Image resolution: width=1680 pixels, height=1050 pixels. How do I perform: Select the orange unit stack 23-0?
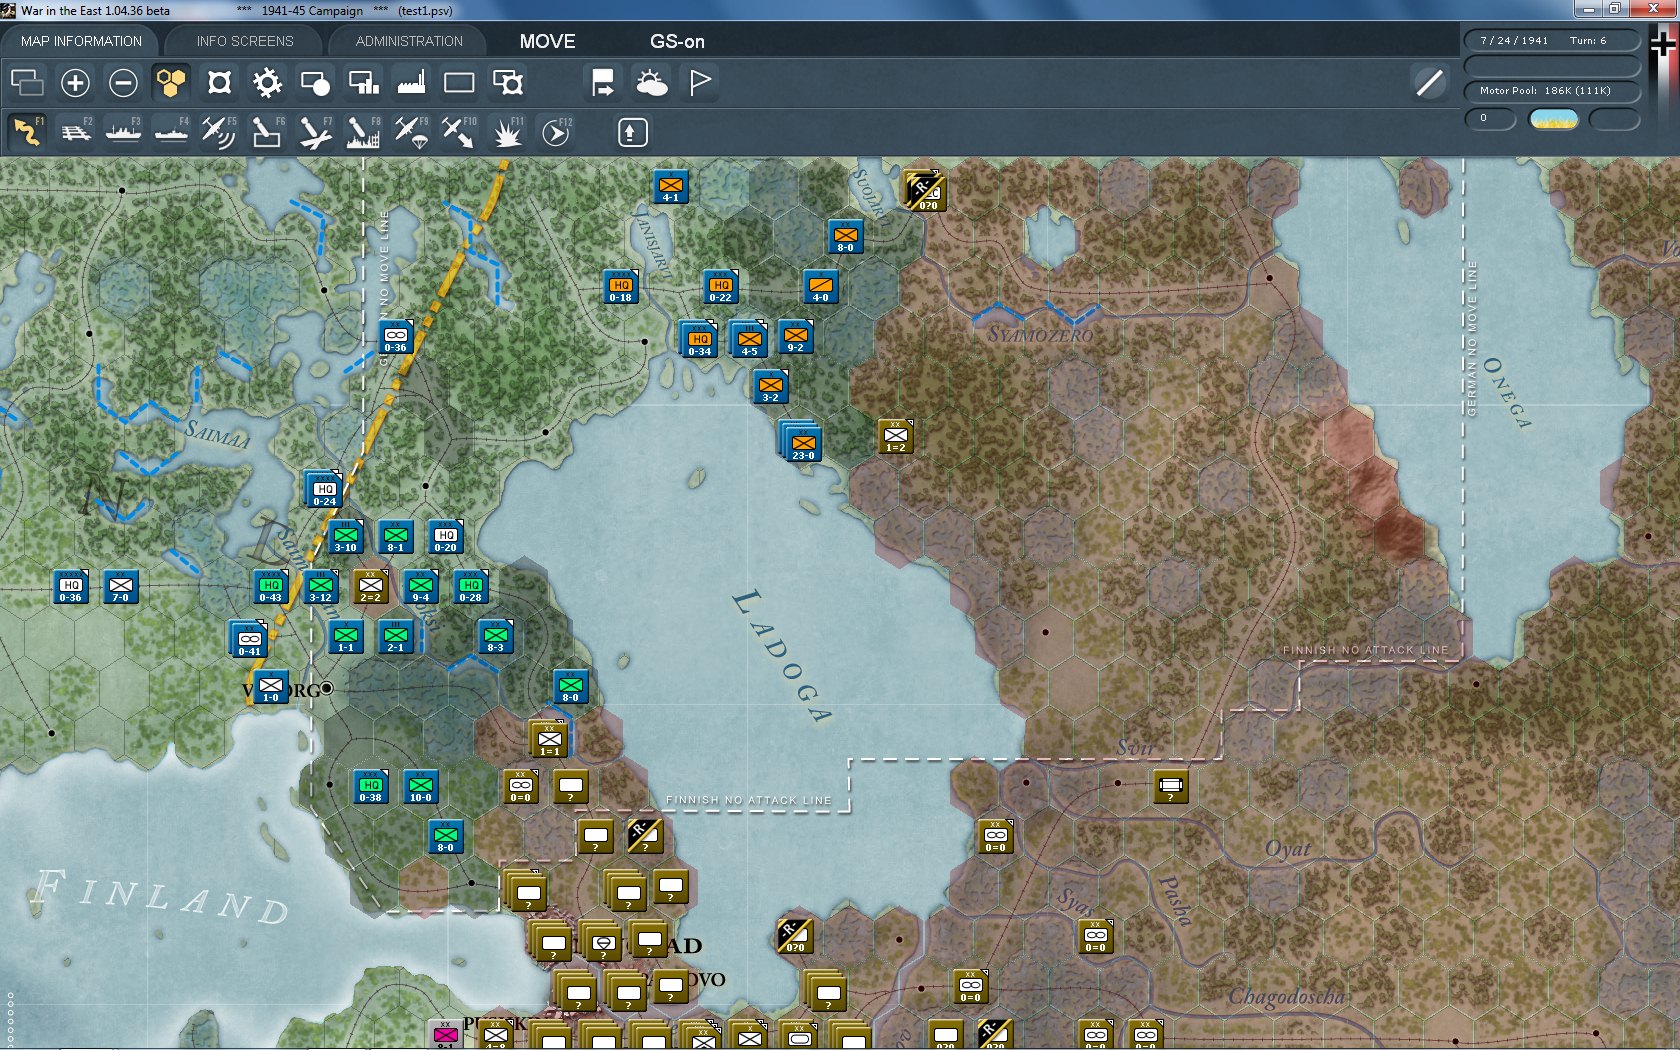point(802,441)
